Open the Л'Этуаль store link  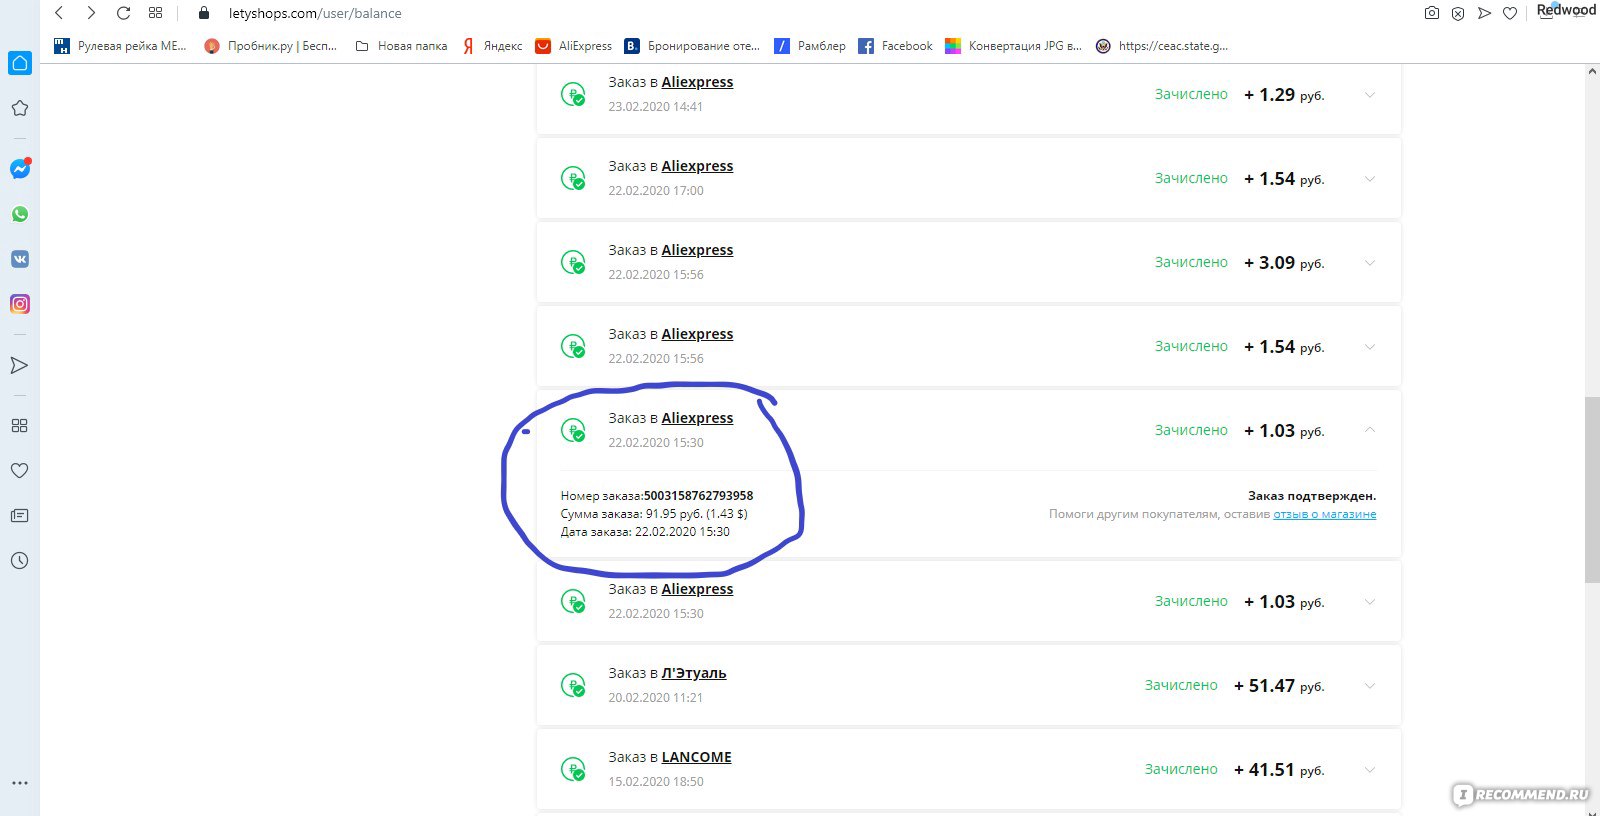tap(694, 674)
